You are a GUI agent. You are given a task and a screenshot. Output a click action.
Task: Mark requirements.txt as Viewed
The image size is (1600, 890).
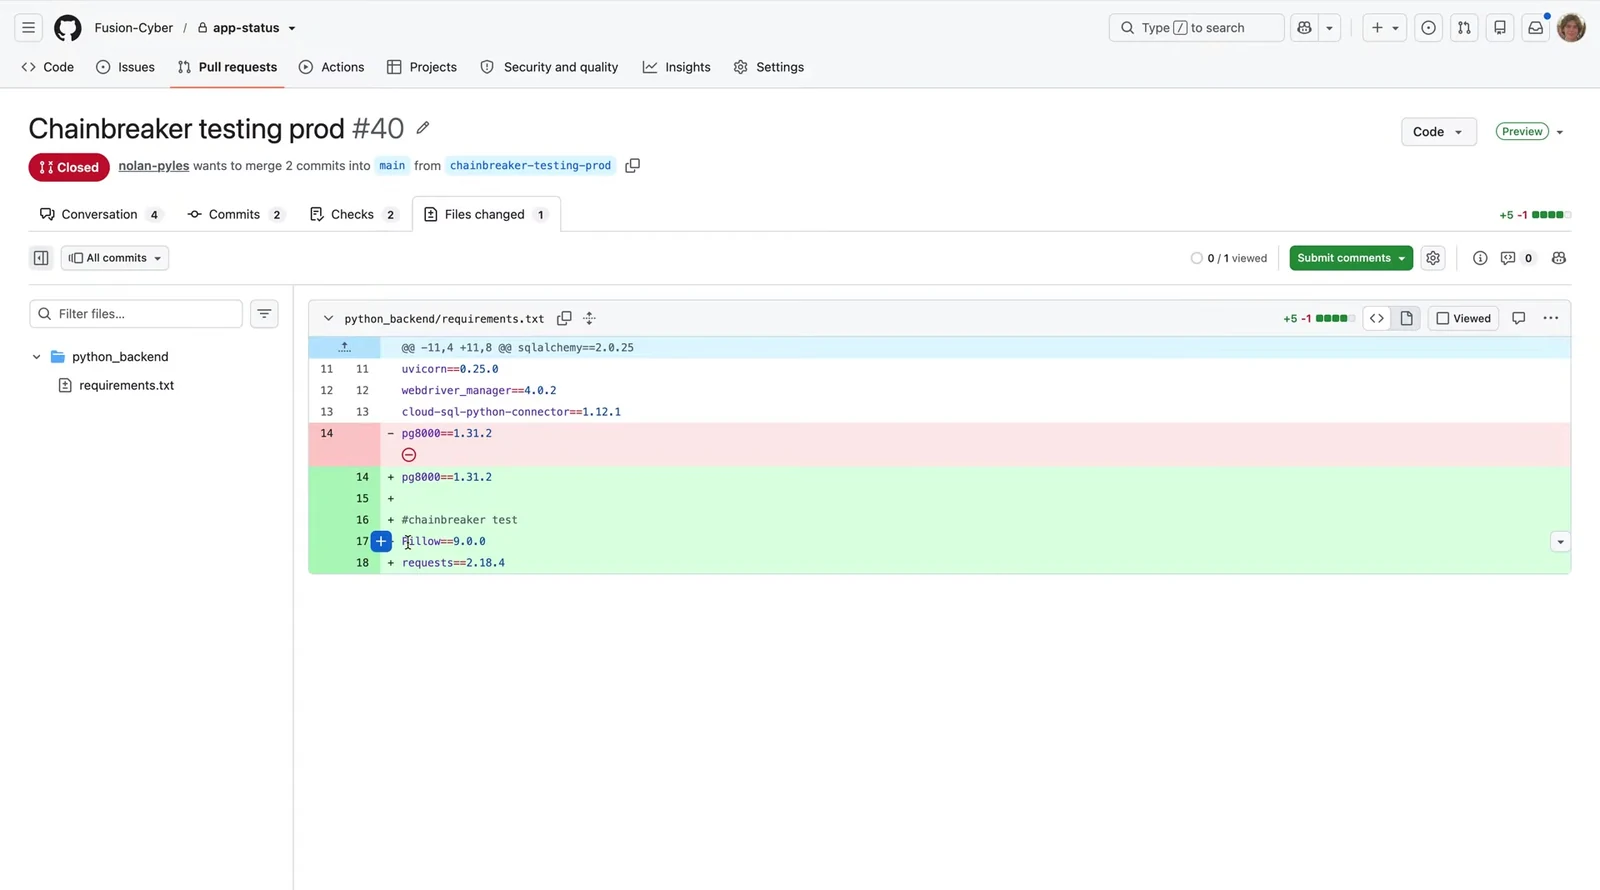pyautogui.click(x=1463, y=318)
